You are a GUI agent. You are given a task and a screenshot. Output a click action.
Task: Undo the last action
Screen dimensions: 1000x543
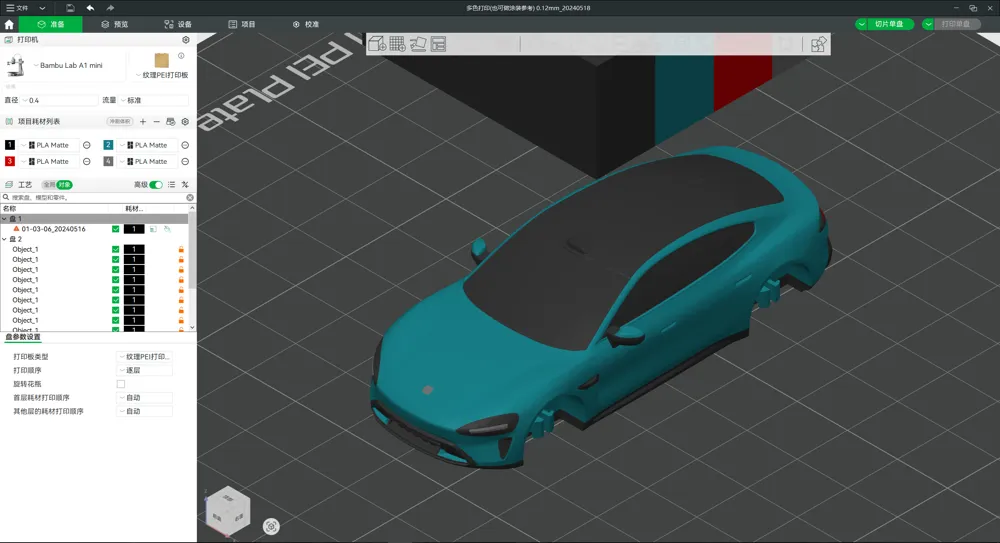(x=90, y=8)
